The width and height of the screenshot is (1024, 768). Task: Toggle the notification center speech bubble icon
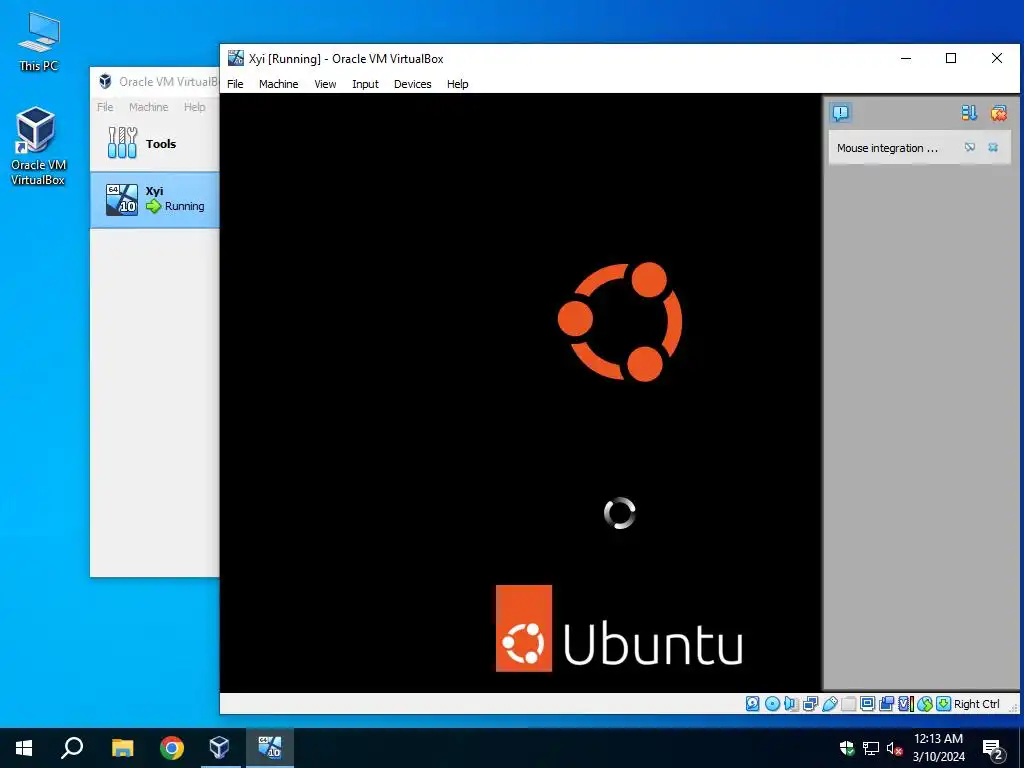point(841,113)
